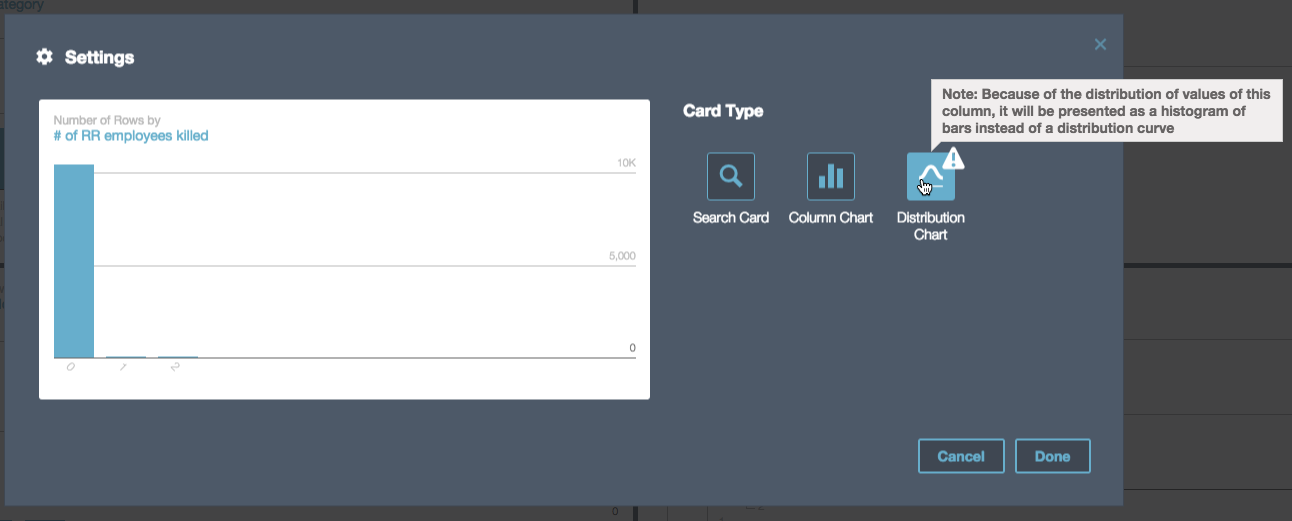Select the Search Card magnifier icon
The width and height of the screenshot is (1292, 521).
tap(731, 177)
